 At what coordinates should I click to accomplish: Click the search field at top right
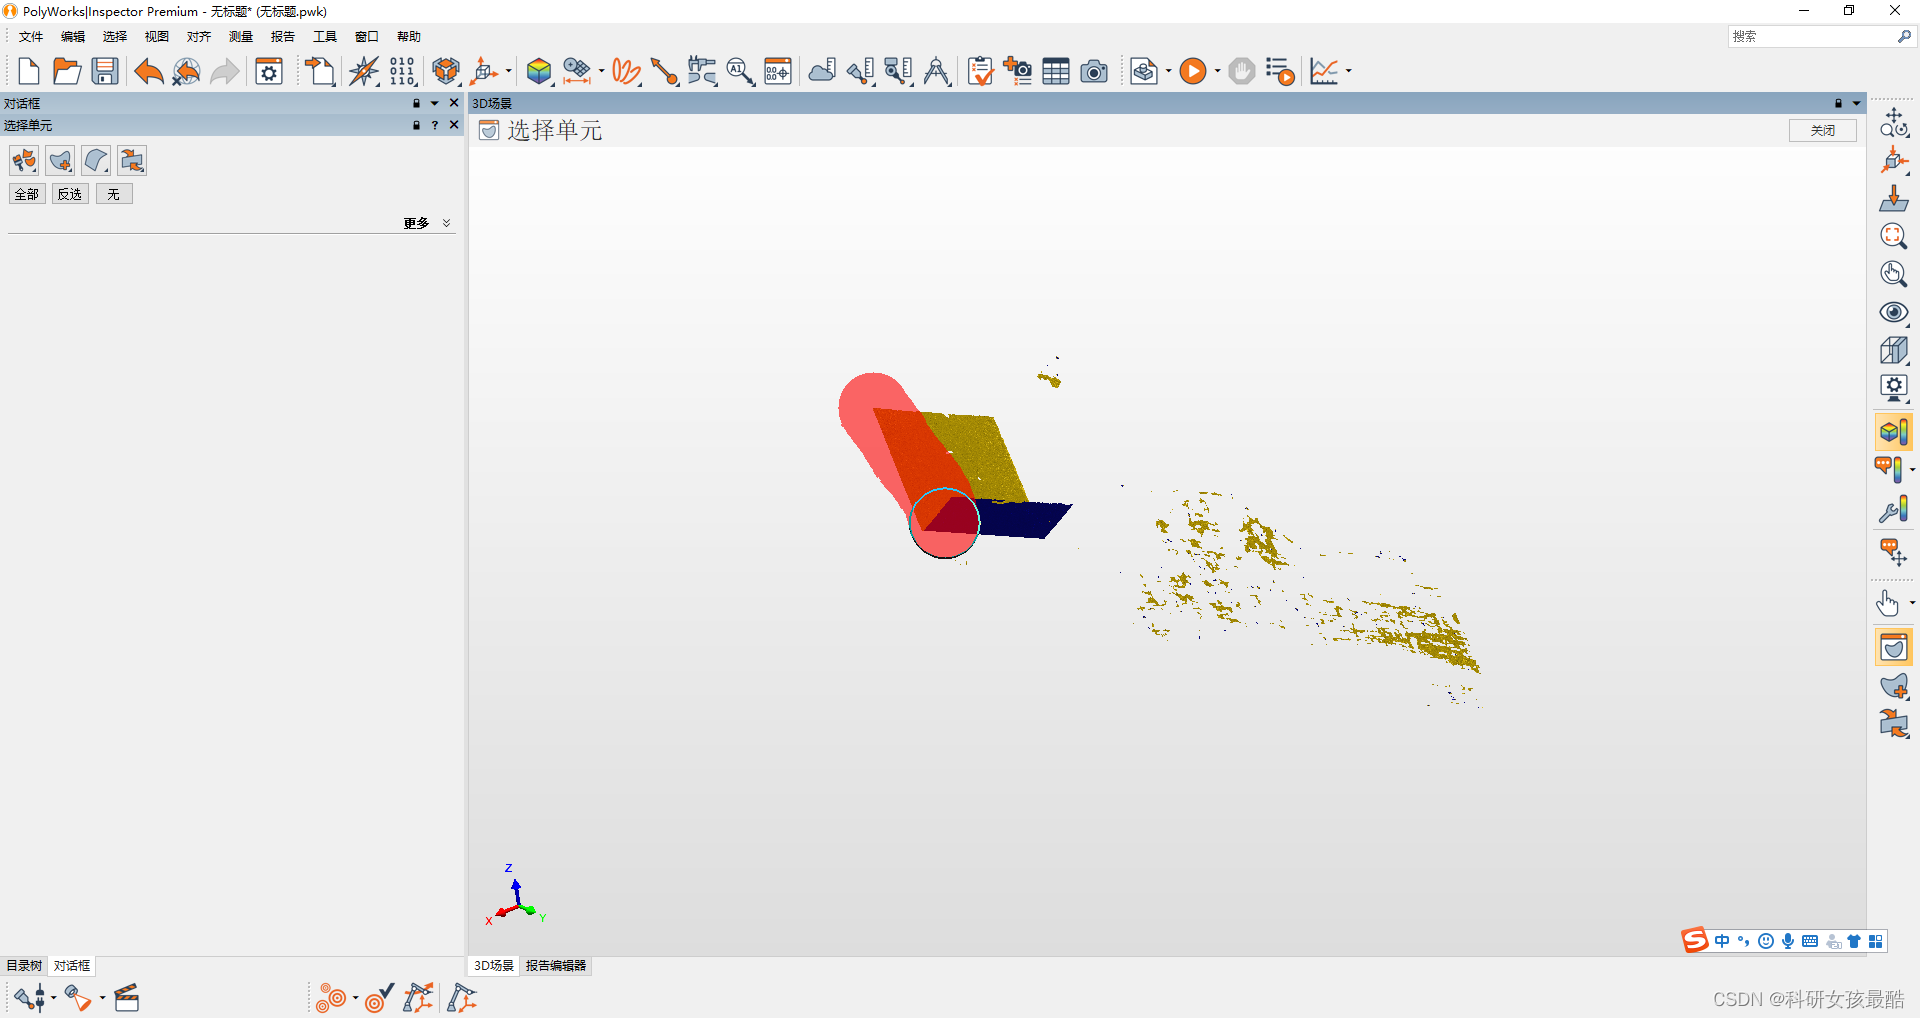pos(1810,36)
